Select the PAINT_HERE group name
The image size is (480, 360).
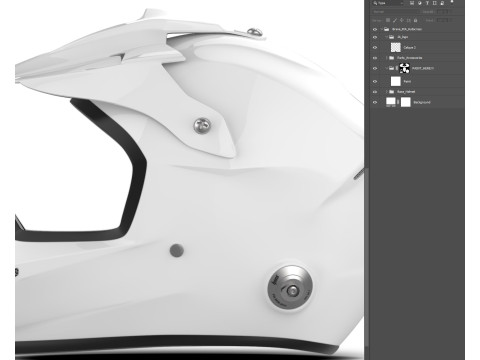pos(423,68)
